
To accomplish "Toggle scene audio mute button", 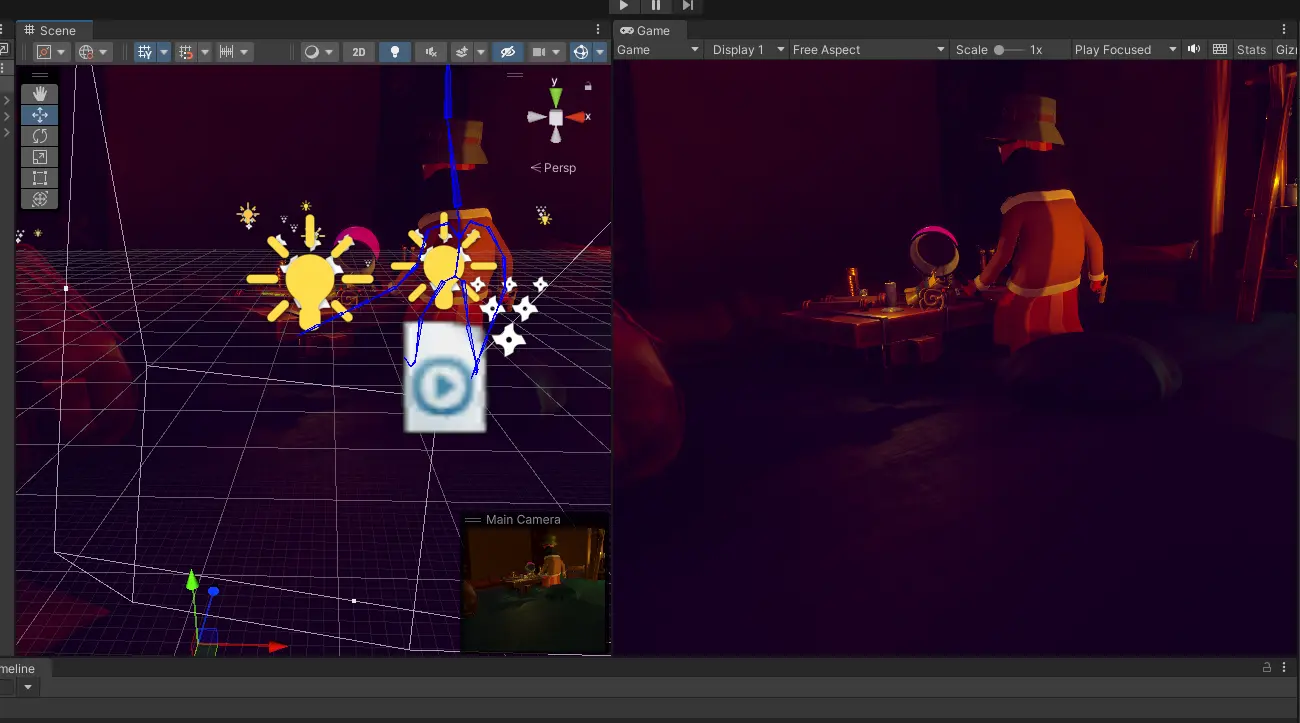I will click(x=431, y=52).
